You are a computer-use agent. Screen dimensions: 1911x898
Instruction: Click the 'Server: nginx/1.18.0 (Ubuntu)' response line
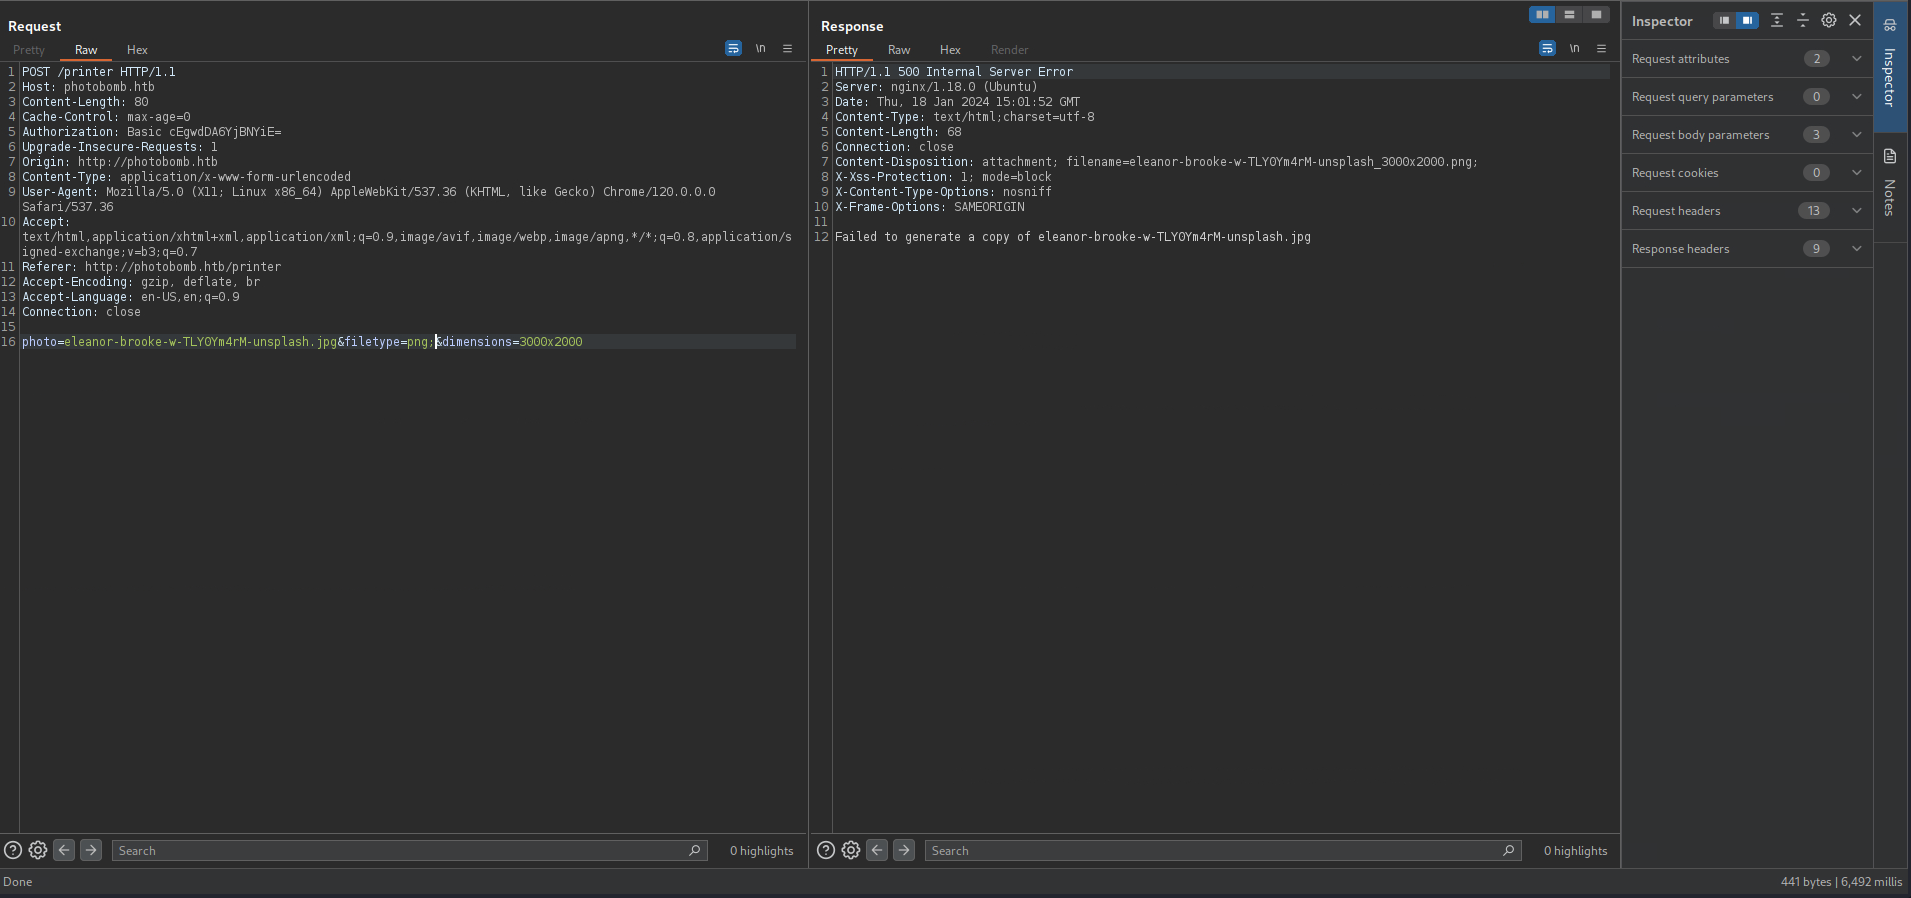pyautogui.click(x=936, y=87)
